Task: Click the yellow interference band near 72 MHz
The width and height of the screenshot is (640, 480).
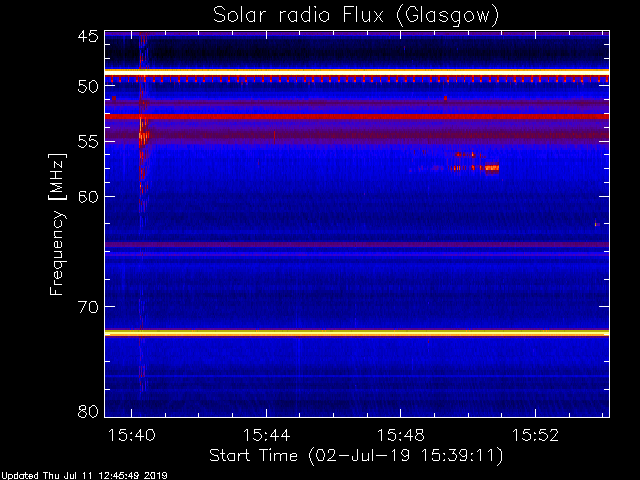Action: point(357,333)
